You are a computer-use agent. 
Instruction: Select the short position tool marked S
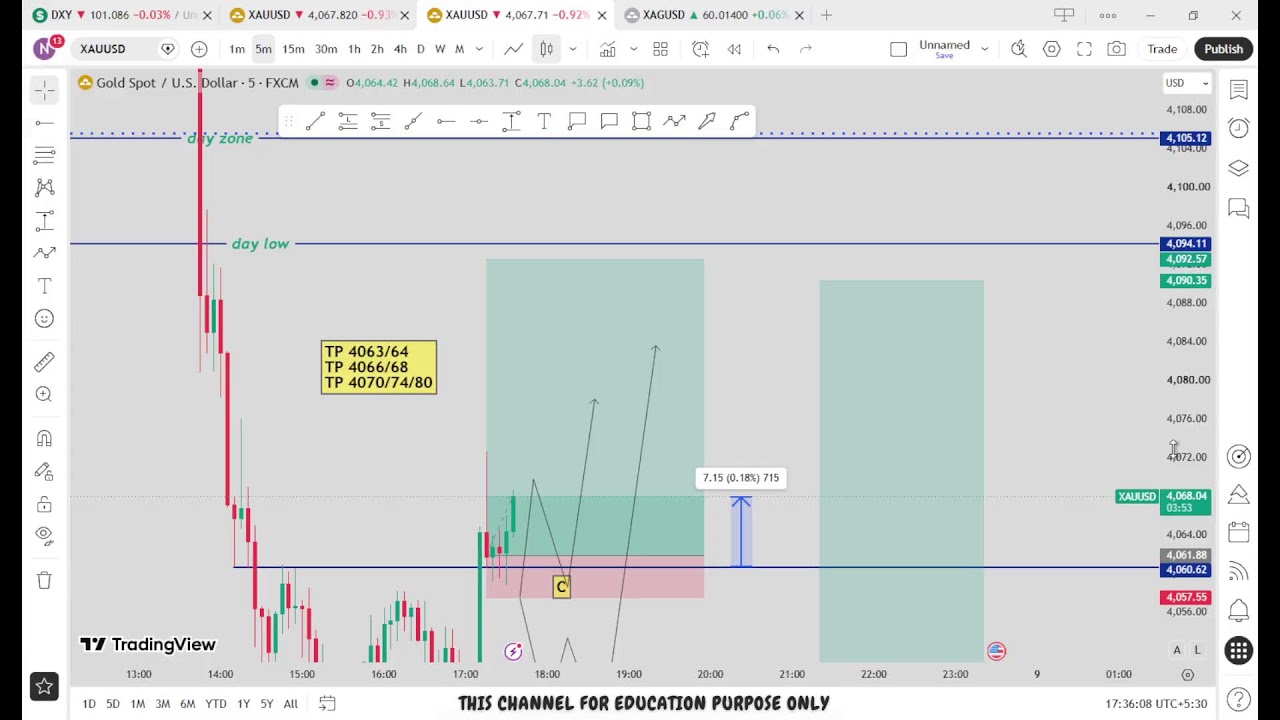tap(380, 122)
